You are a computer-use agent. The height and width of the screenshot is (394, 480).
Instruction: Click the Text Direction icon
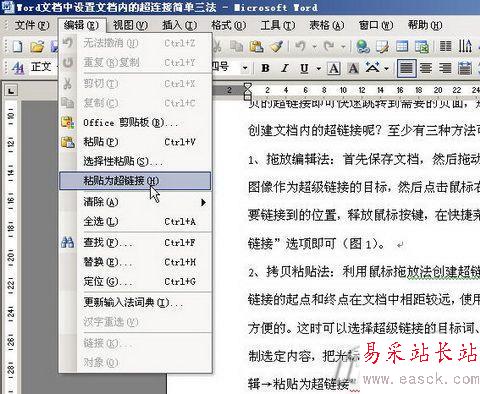pos(465,47)
